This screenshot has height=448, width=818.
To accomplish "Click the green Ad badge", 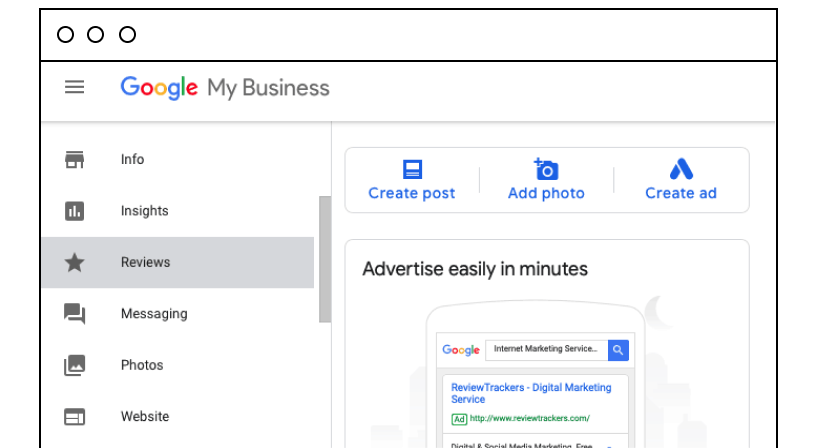I will point(459,419).
